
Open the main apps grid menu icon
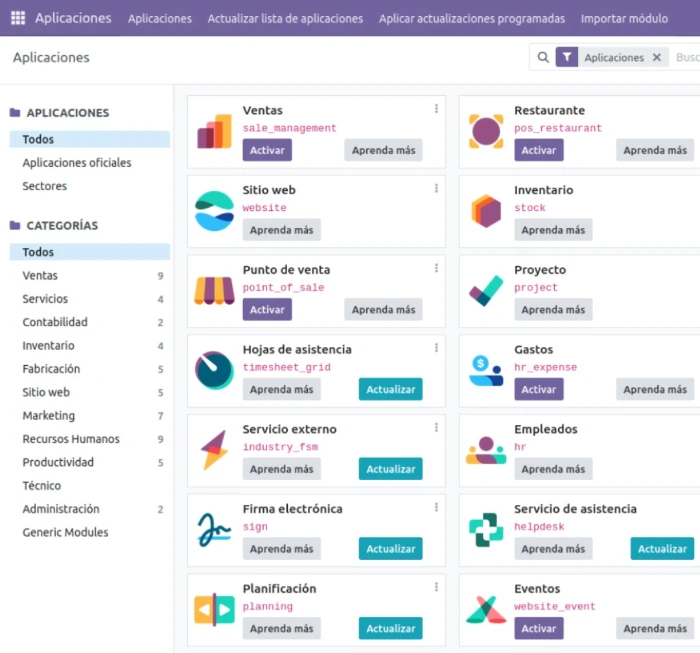point(17,18)
